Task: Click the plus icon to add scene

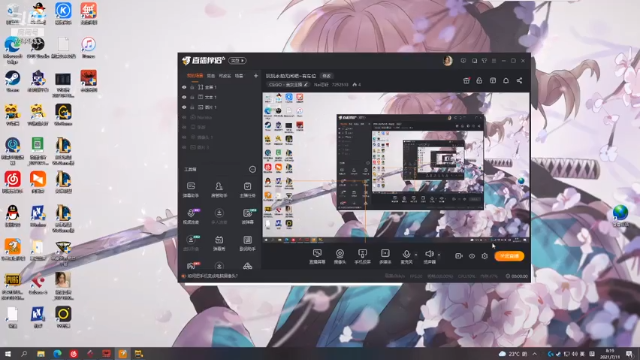Action: tap(256, 76)
